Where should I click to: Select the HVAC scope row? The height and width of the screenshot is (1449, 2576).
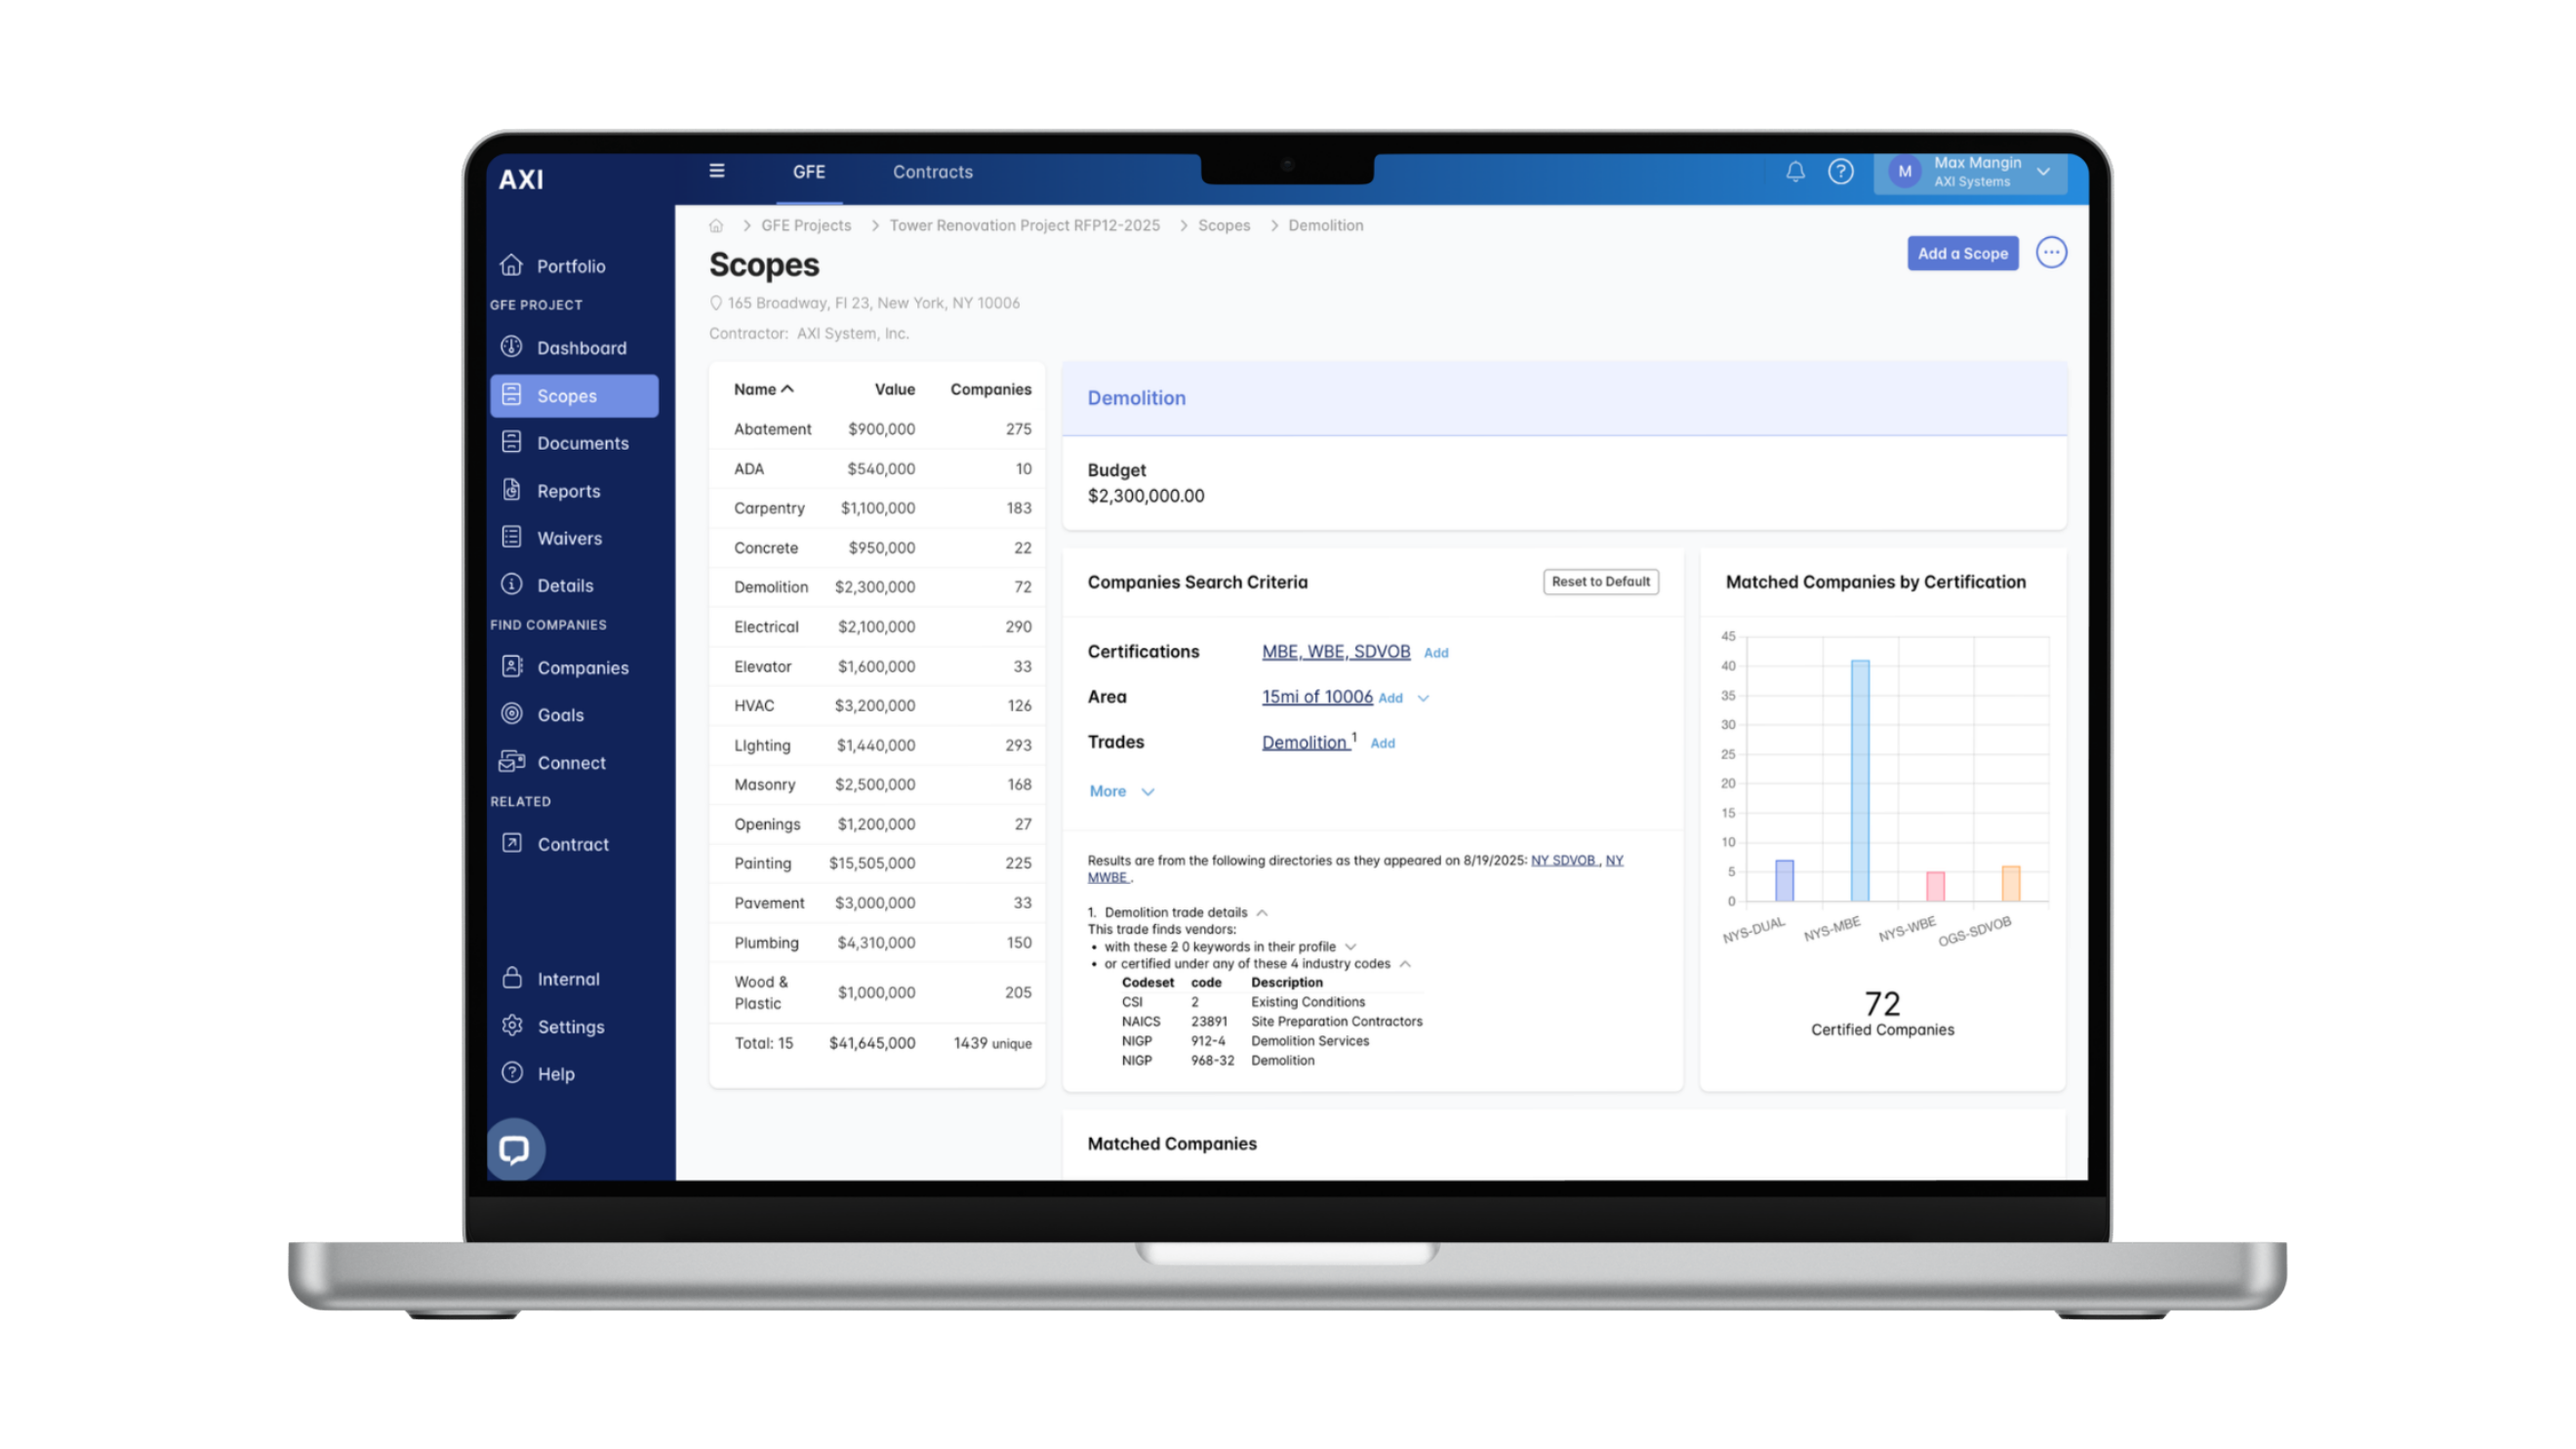877,706
